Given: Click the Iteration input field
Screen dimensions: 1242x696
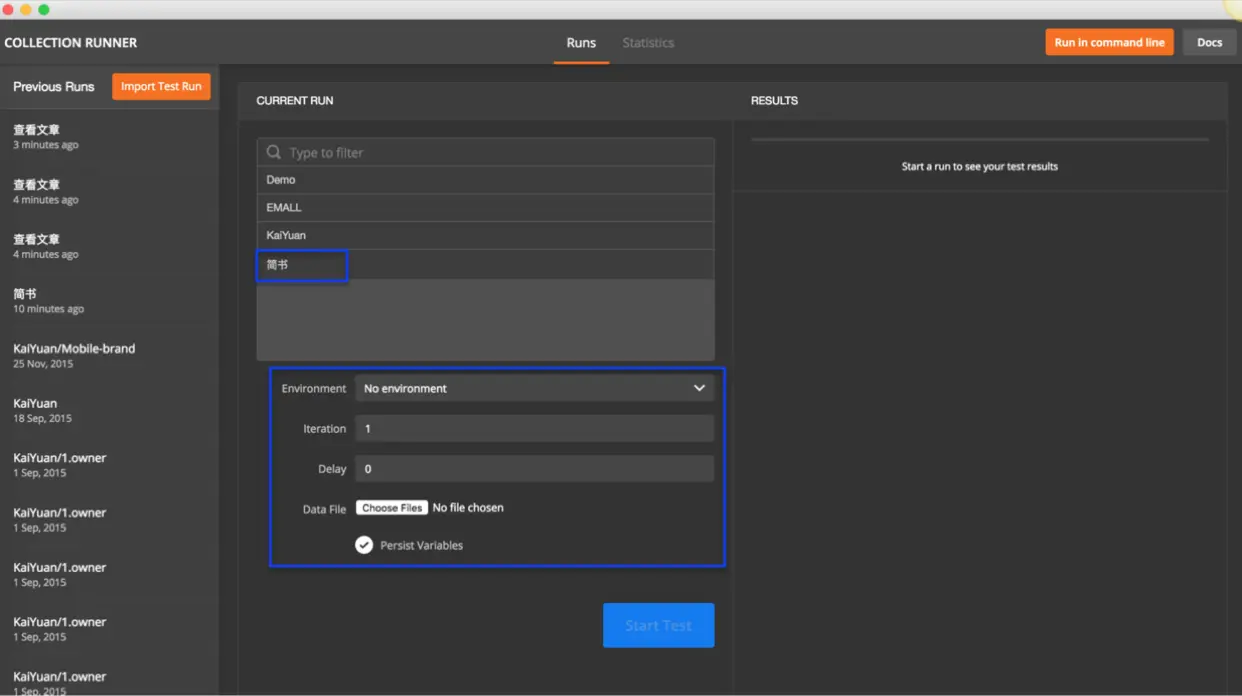Looking at the screenshot, I should coord(534,428).
